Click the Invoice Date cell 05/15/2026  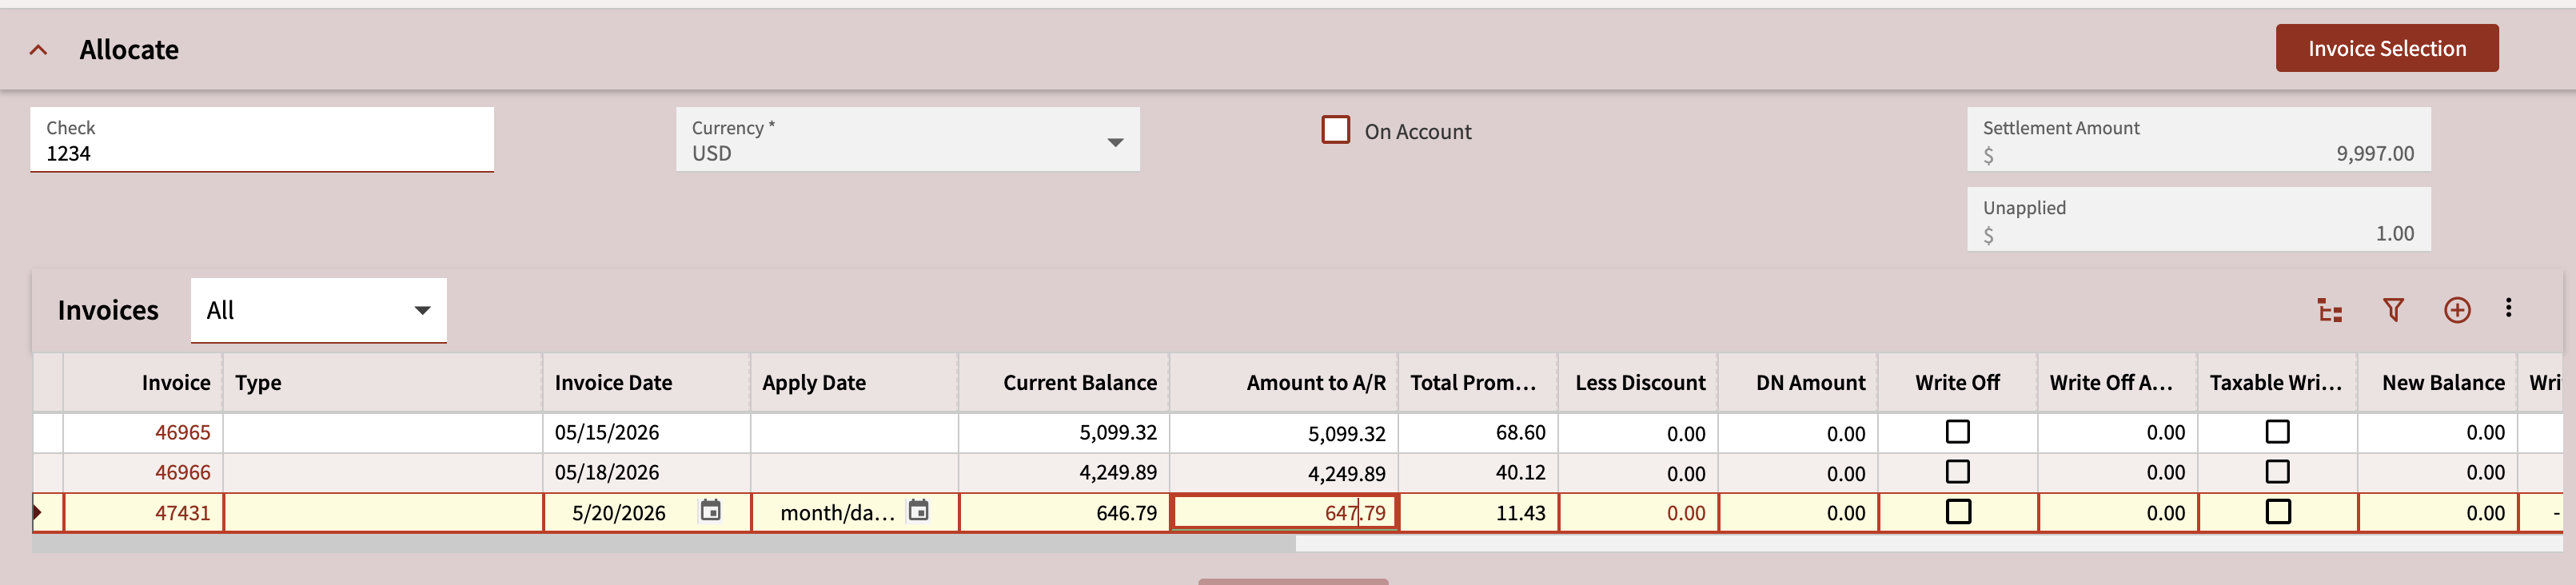[647, 432]
